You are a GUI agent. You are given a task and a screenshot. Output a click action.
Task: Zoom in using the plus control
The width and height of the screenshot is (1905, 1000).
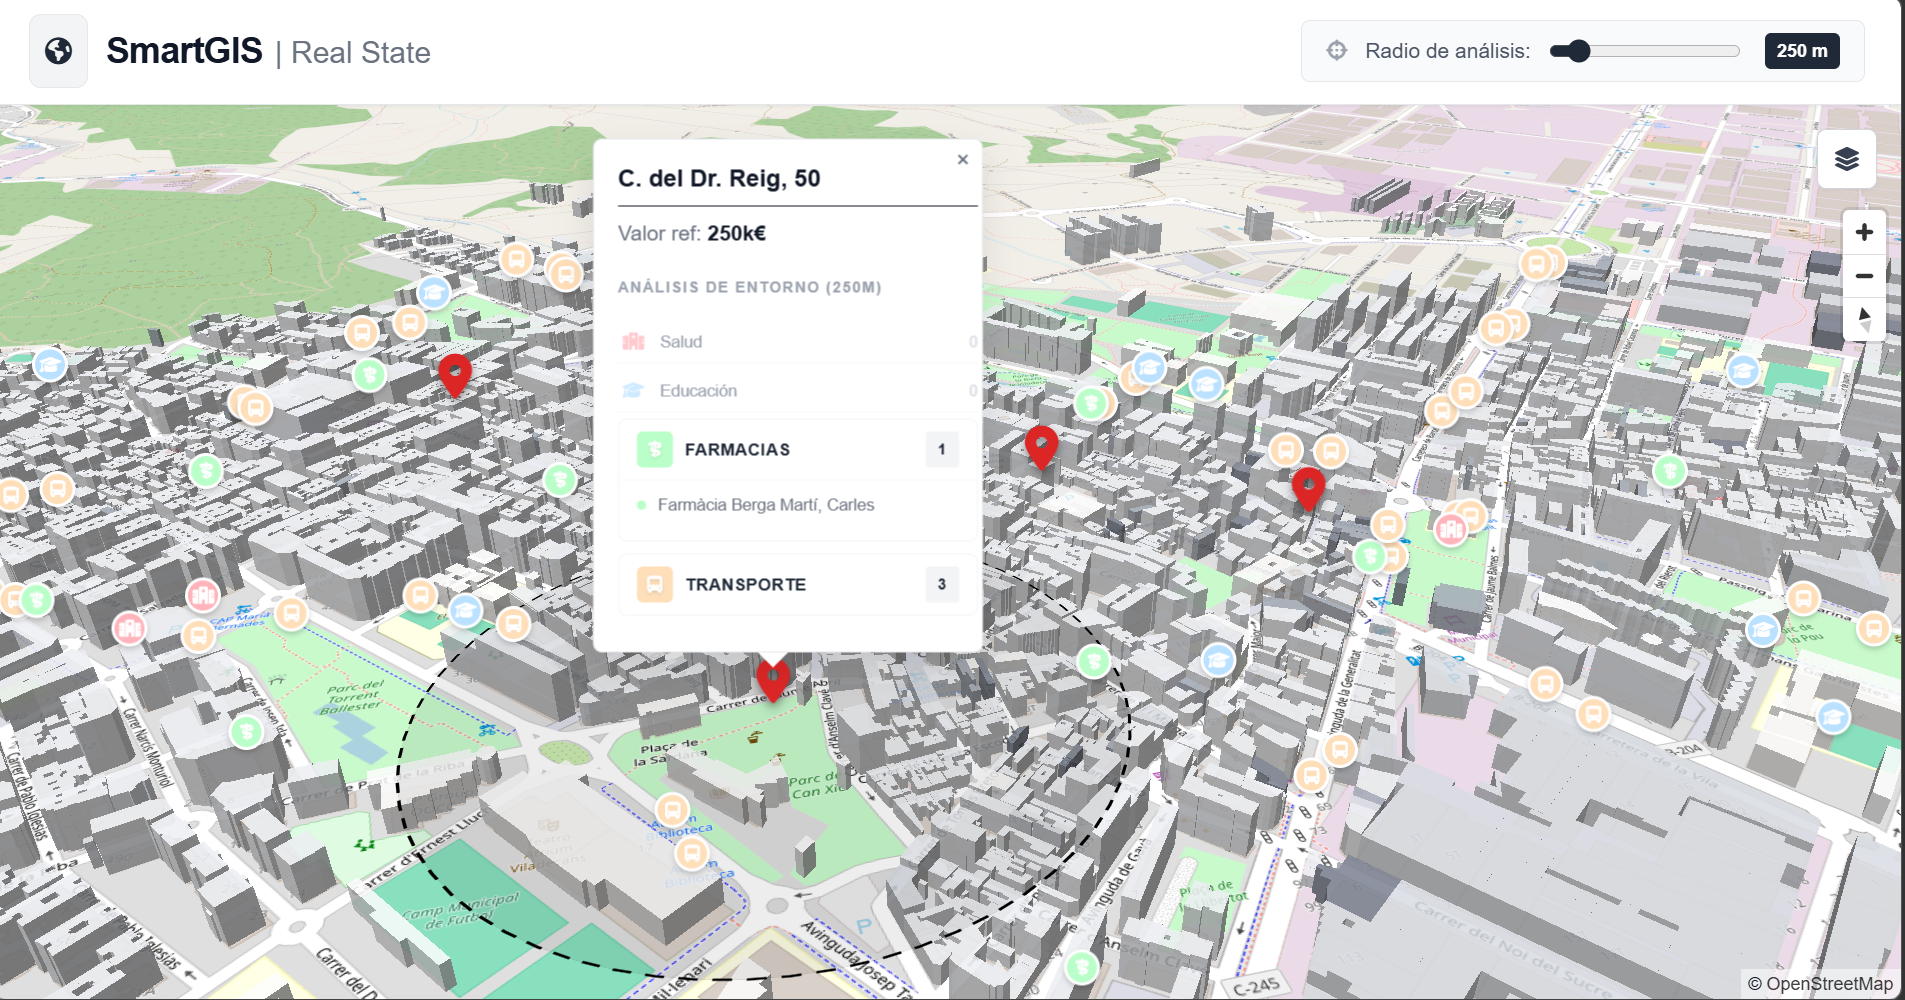click(x=1864, y=231)
